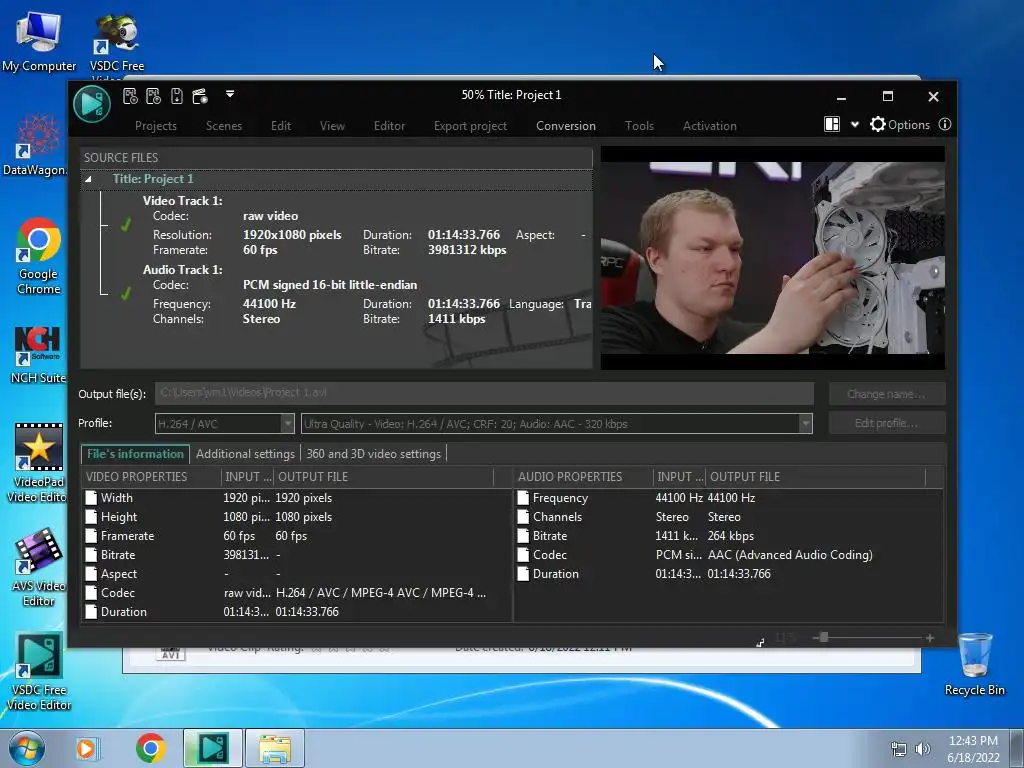This screenshot has width=1024, height=768.
Task: Click the save project floppy icon
Action: [x=176, y=97]
